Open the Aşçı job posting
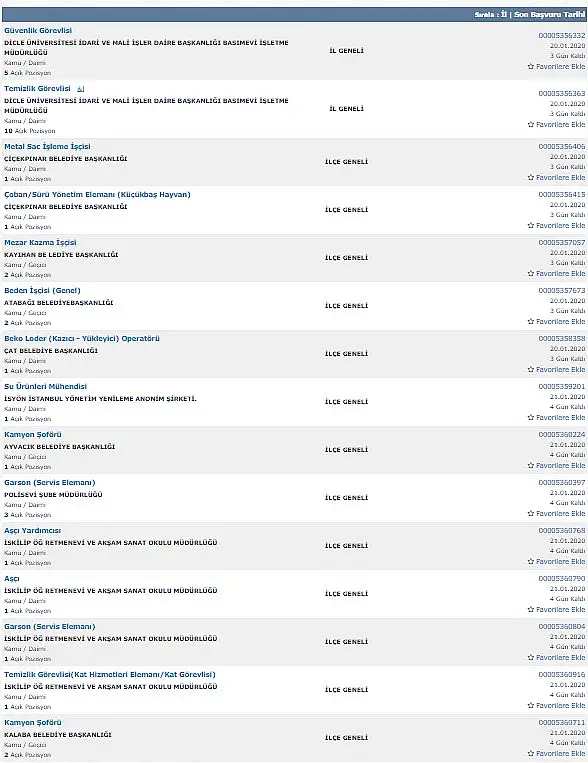This screenshot has height=763, width=588. coord(12,579)
